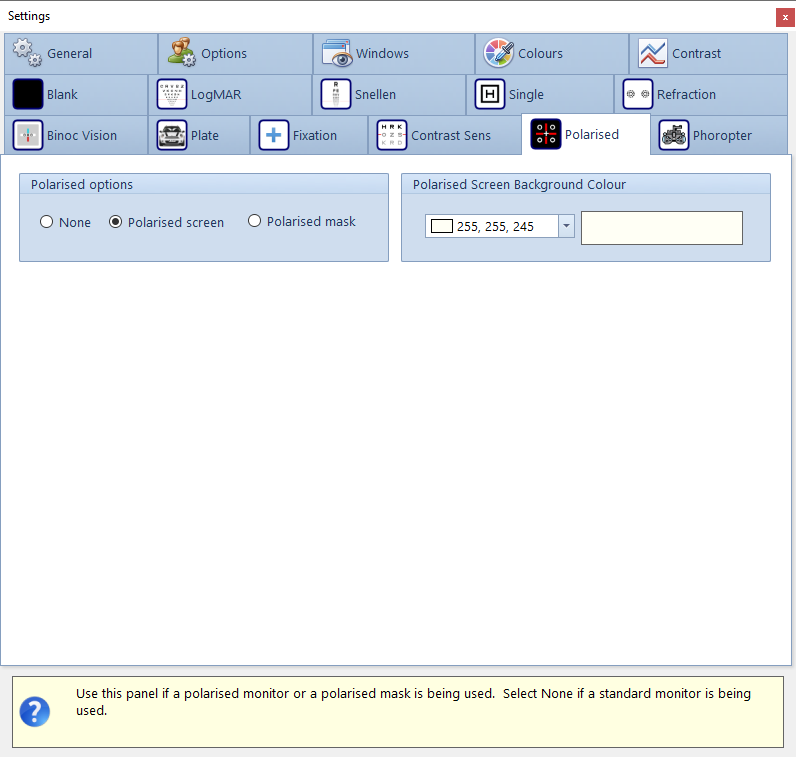
Task: Choose the Polarised mask radio button
Action: point(255,221)
